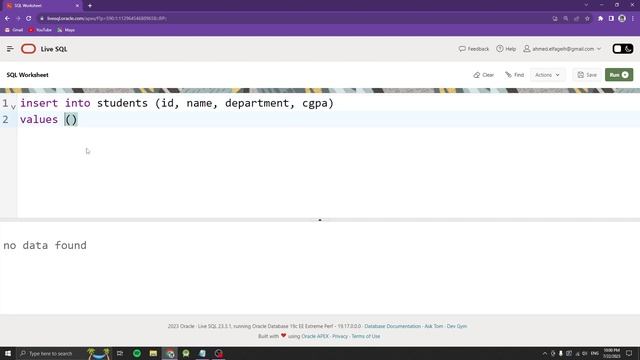The width and height of the screenshot is (640, 360).
Task: Click the 'no data found' result text
Action: coord(45,245)
